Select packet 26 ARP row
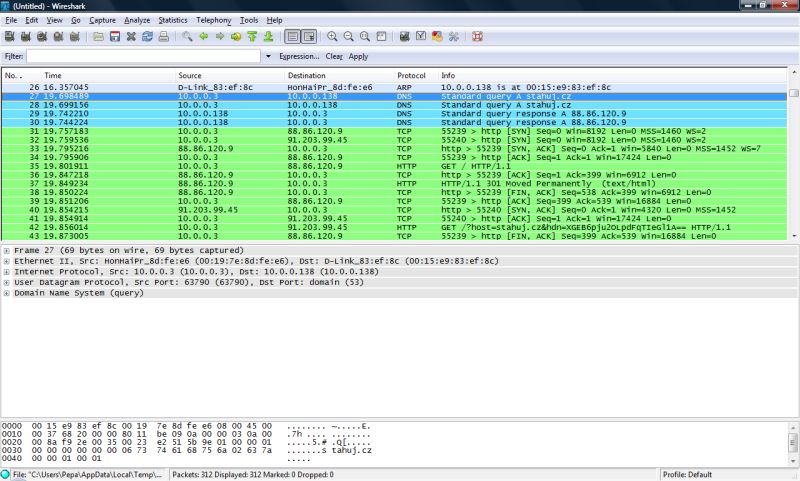This screenshot has height=481, width=800. (394, 87)
